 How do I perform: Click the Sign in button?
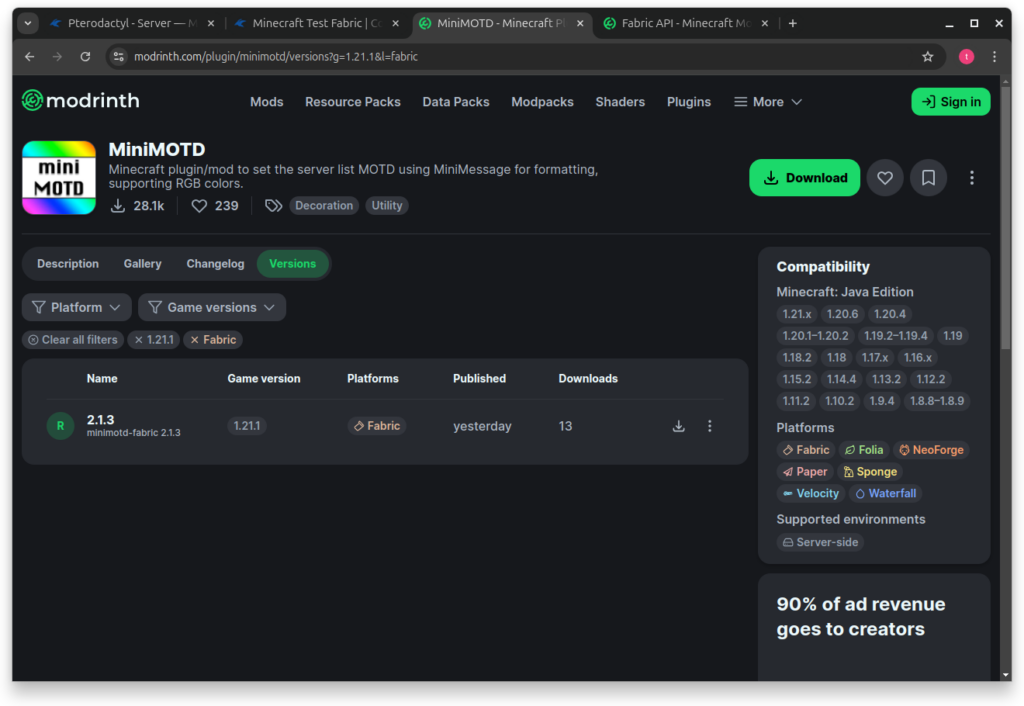pyautogui.click(x=950, y=102)
